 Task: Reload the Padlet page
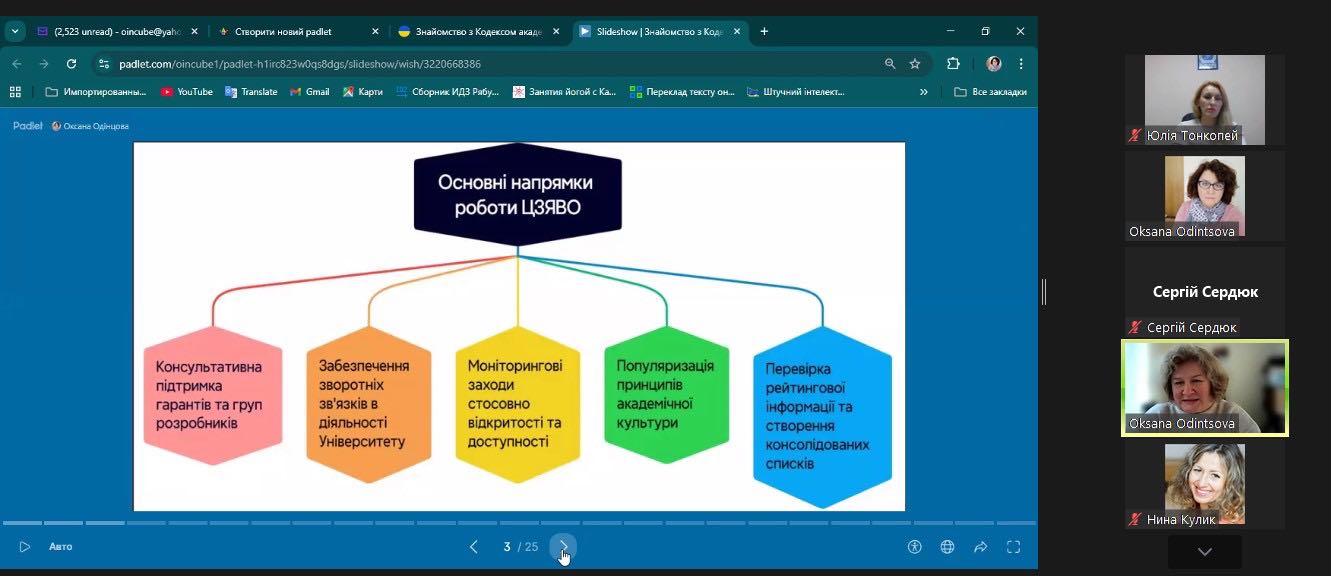(71, 64)
